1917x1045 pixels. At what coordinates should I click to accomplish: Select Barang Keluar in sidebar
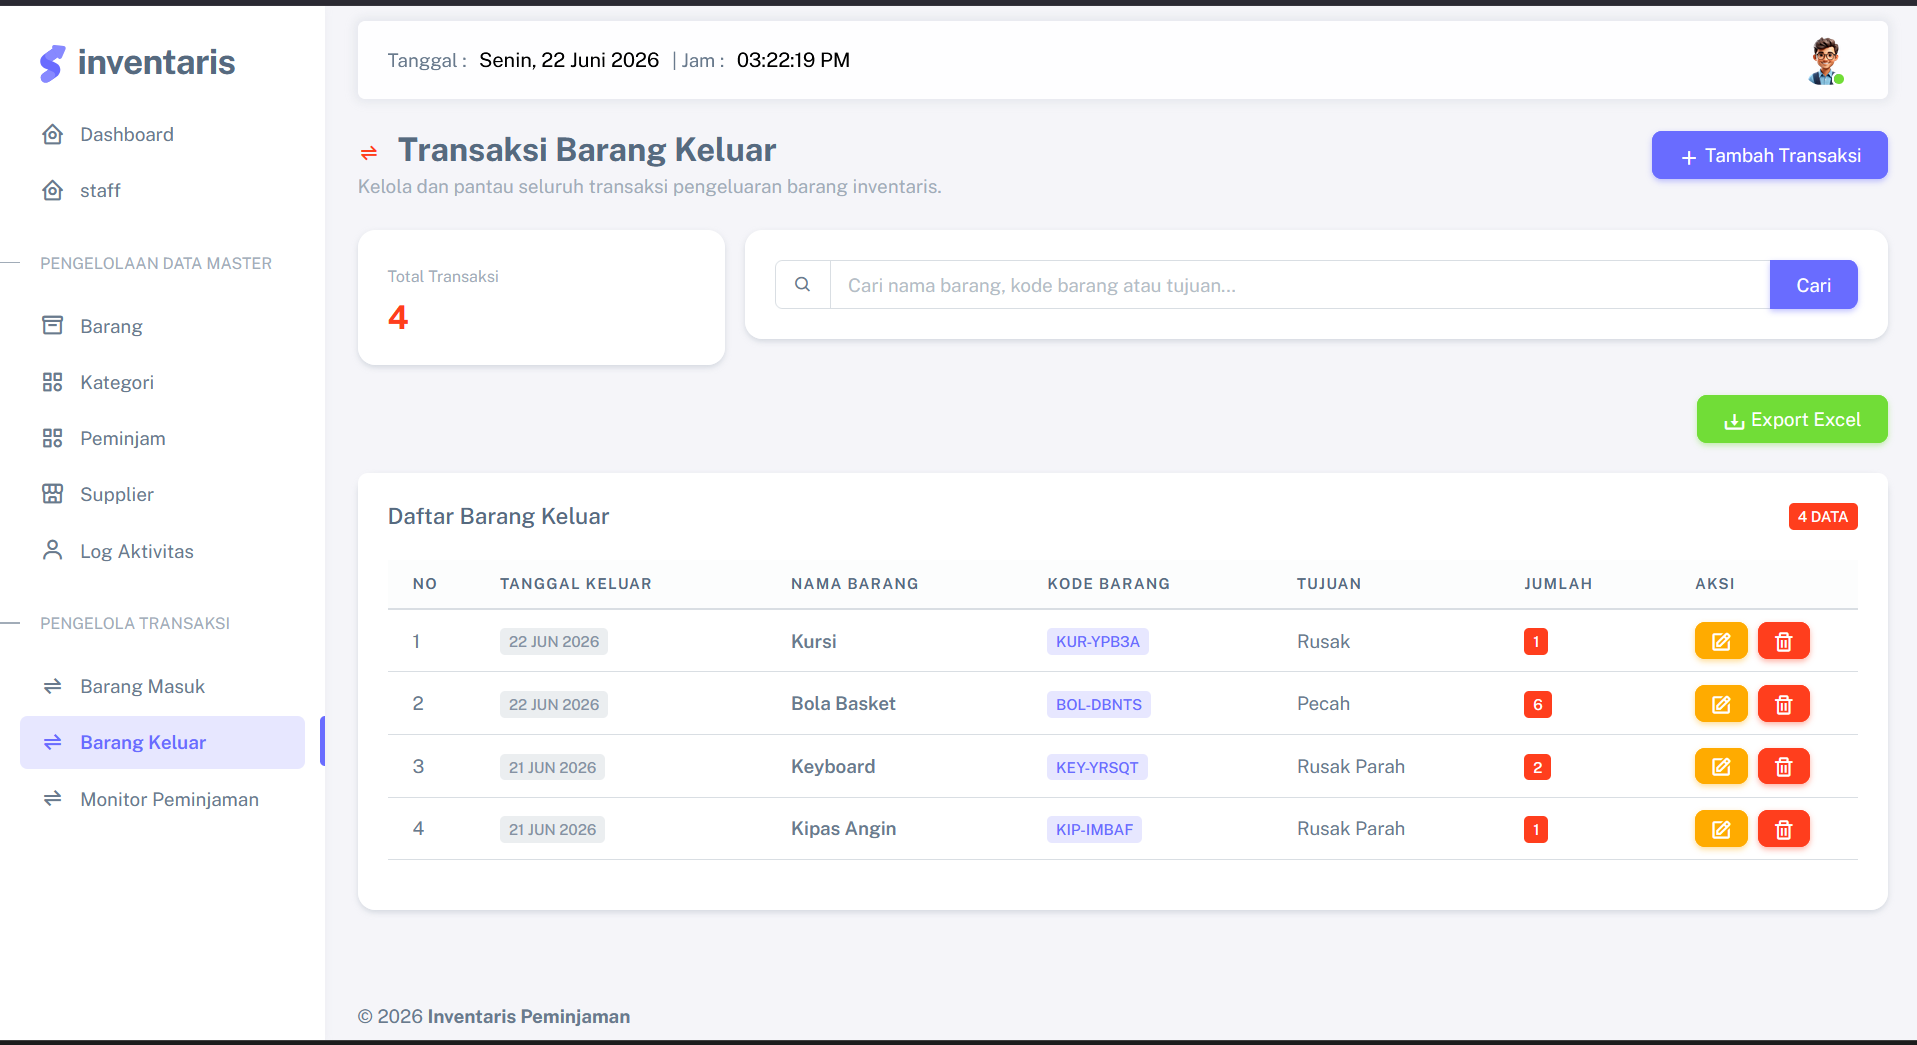162,742
